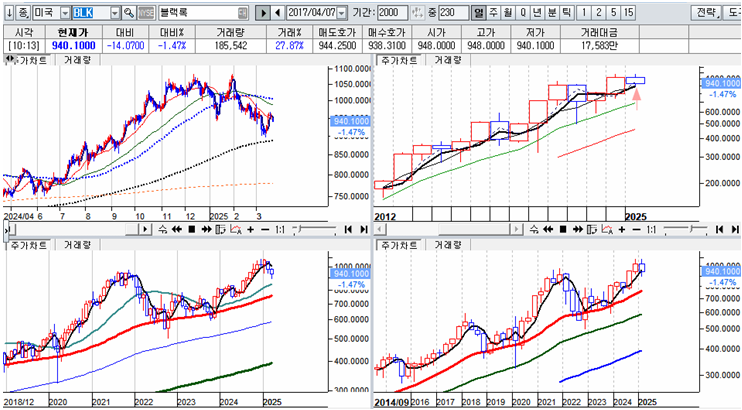This screenshot has height=410, width=742.
Task: Click chart layout icon in right toolbar
Action: [592, 230]
